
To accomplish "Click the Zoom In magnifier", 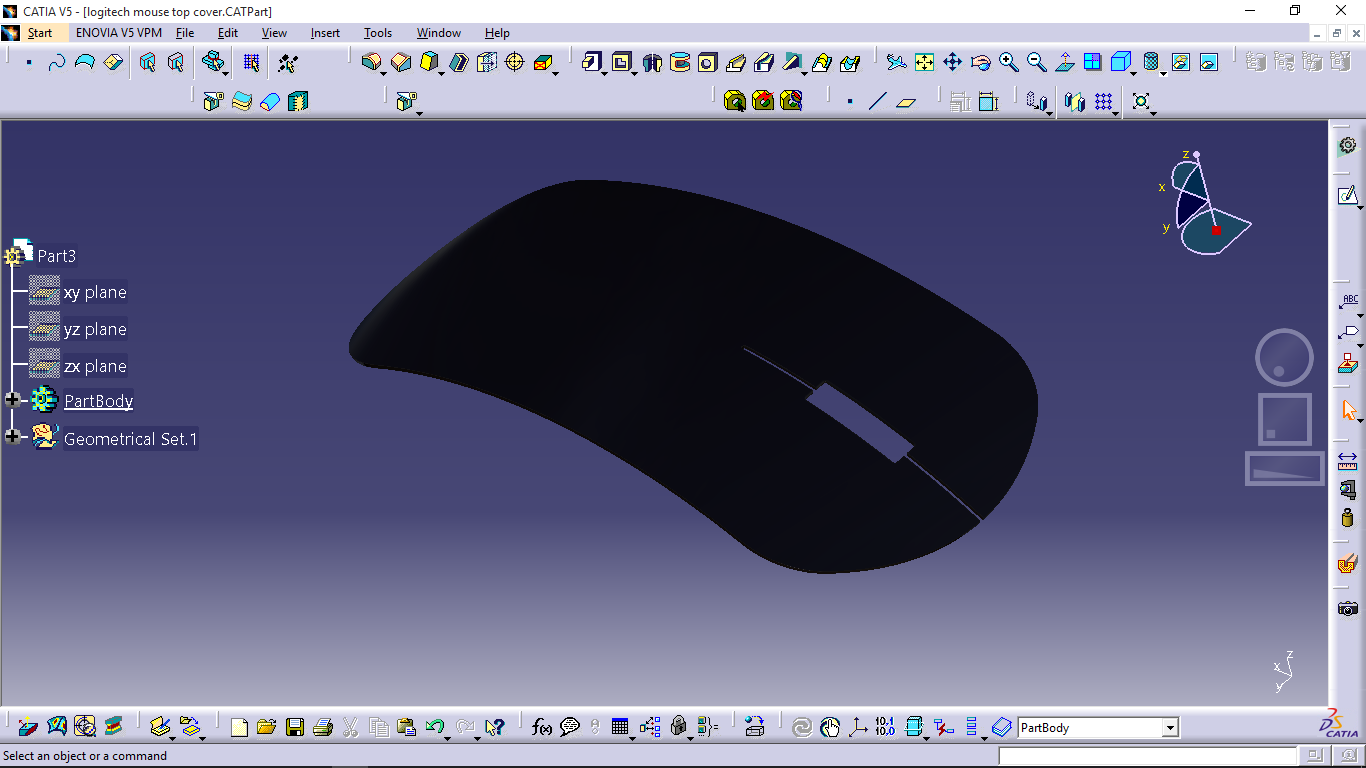I will coord(1009,62).
